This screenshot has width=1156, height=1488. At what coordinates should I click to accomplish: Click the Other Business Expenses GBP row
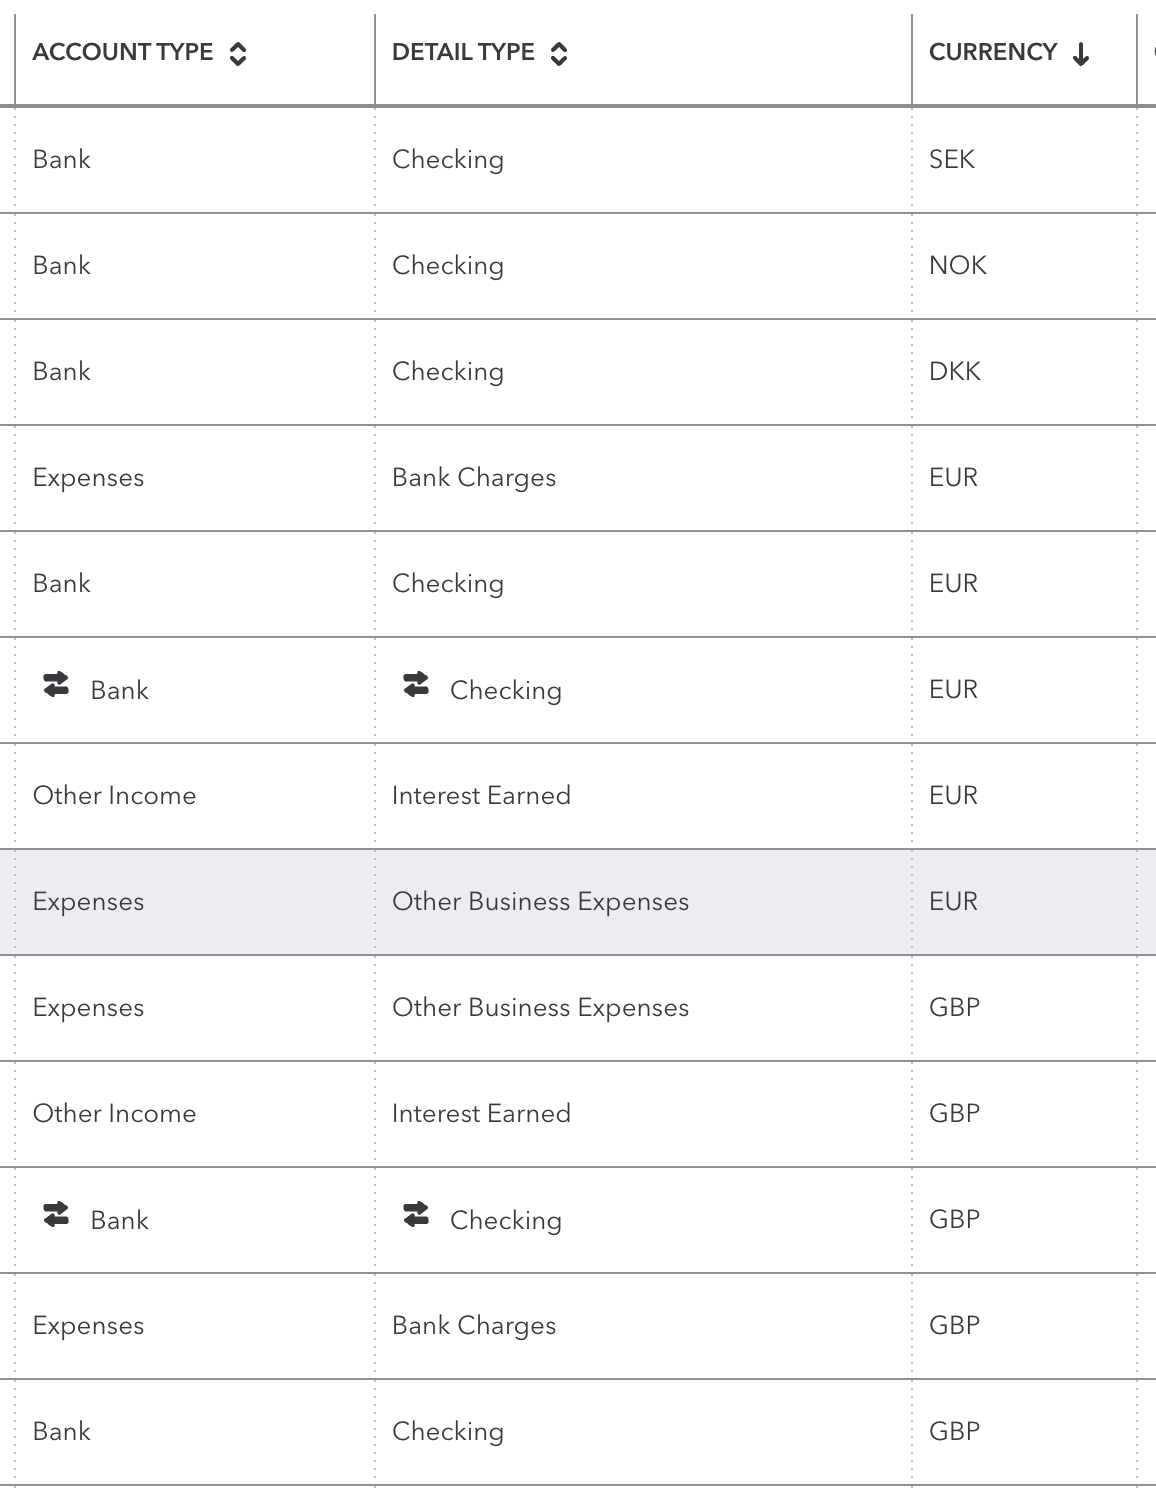pyautogui.click(x=540, y=1007)
